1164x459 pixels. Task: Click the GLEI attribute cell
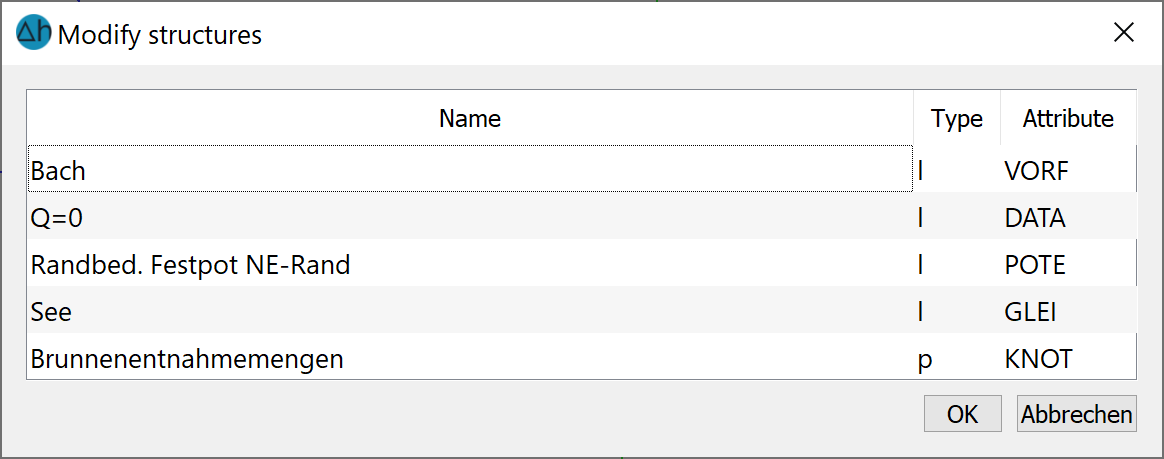(x=1068, y=310)
